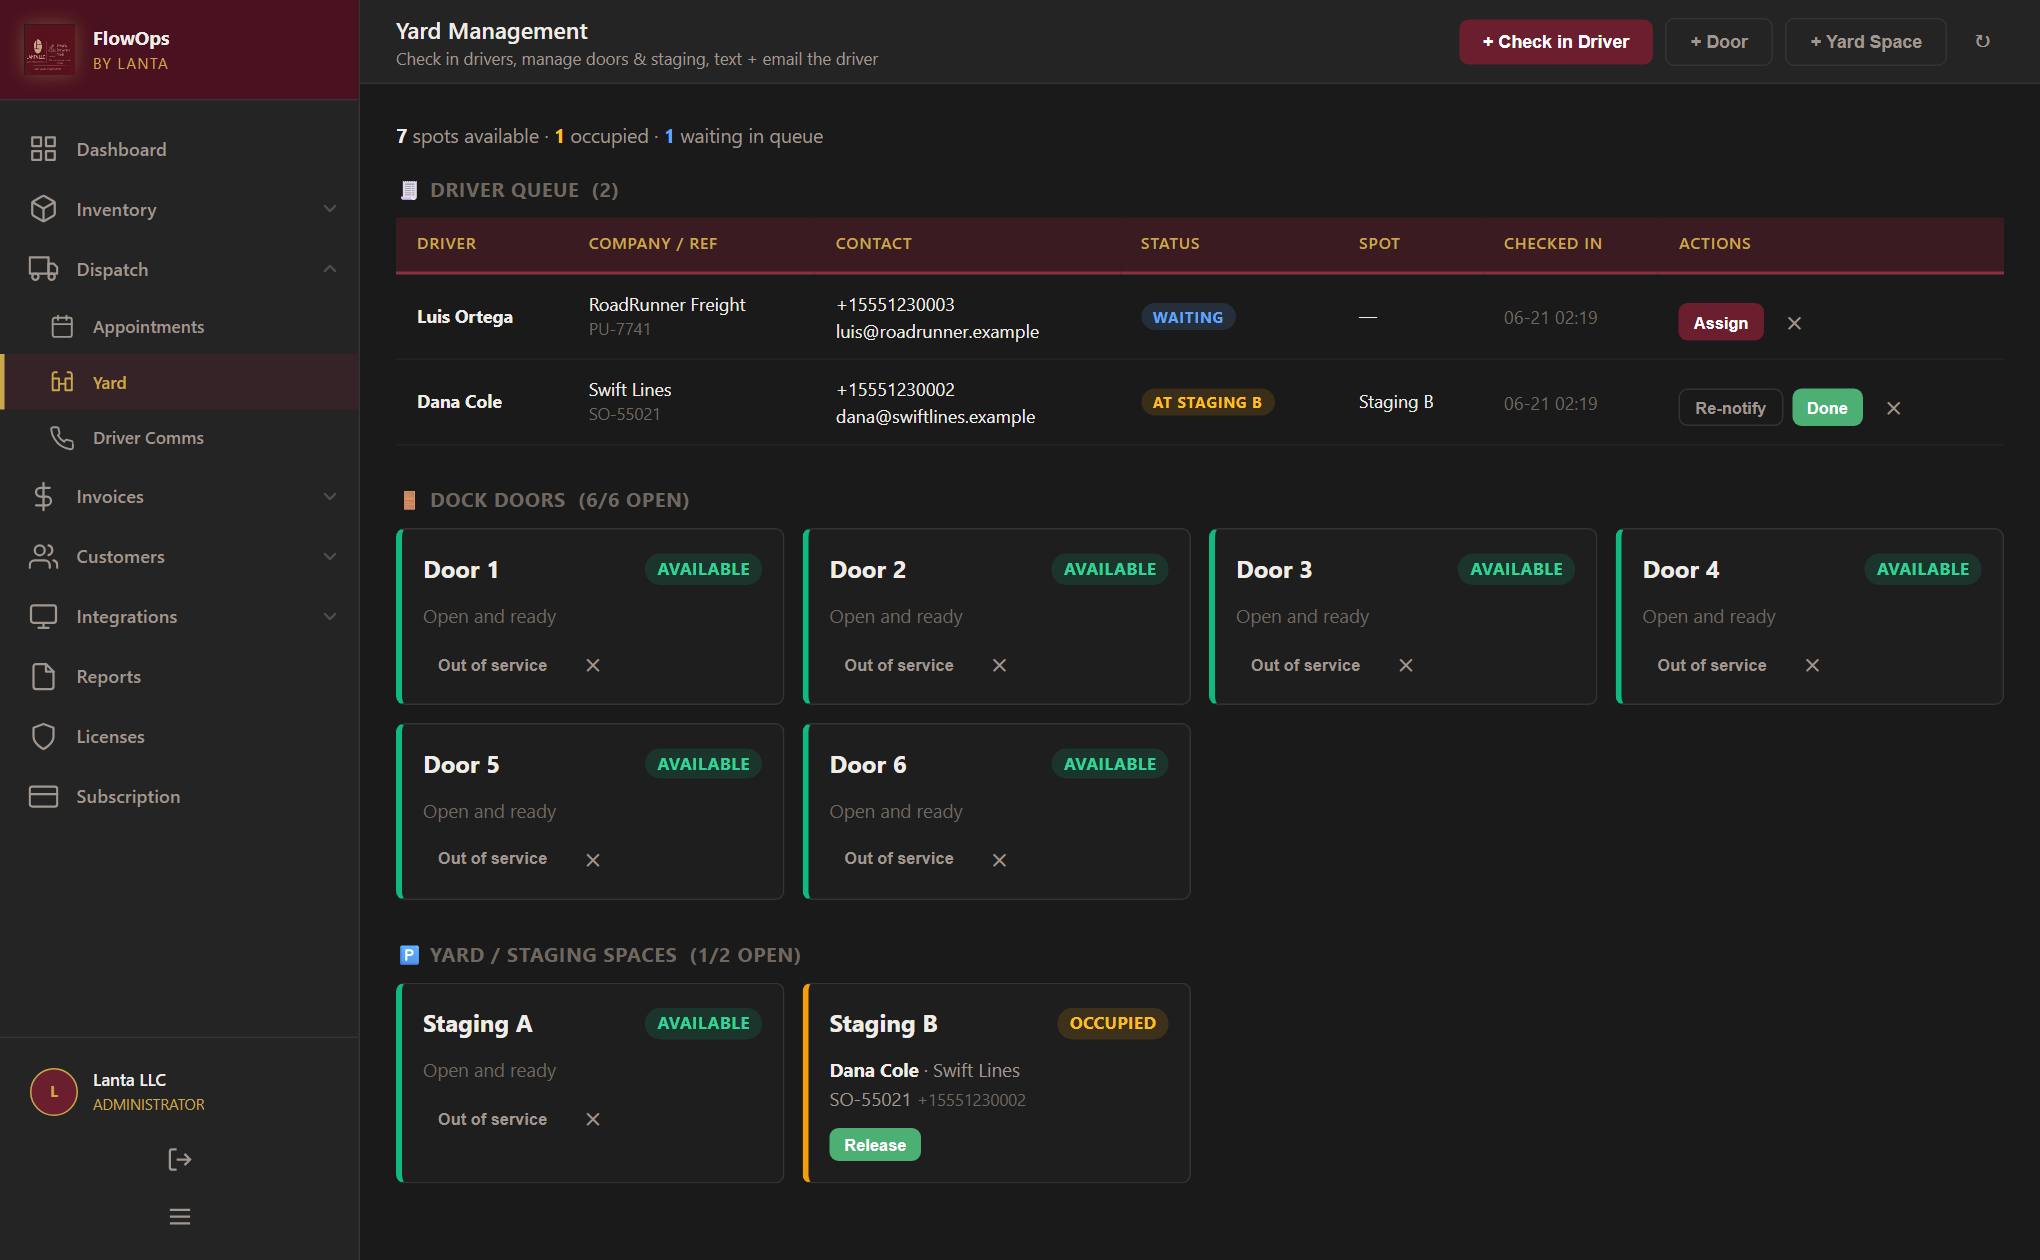This screenshot has height=1260, width=2040.
Task: Delete Staging A using its X icon
Action: 593,1119
